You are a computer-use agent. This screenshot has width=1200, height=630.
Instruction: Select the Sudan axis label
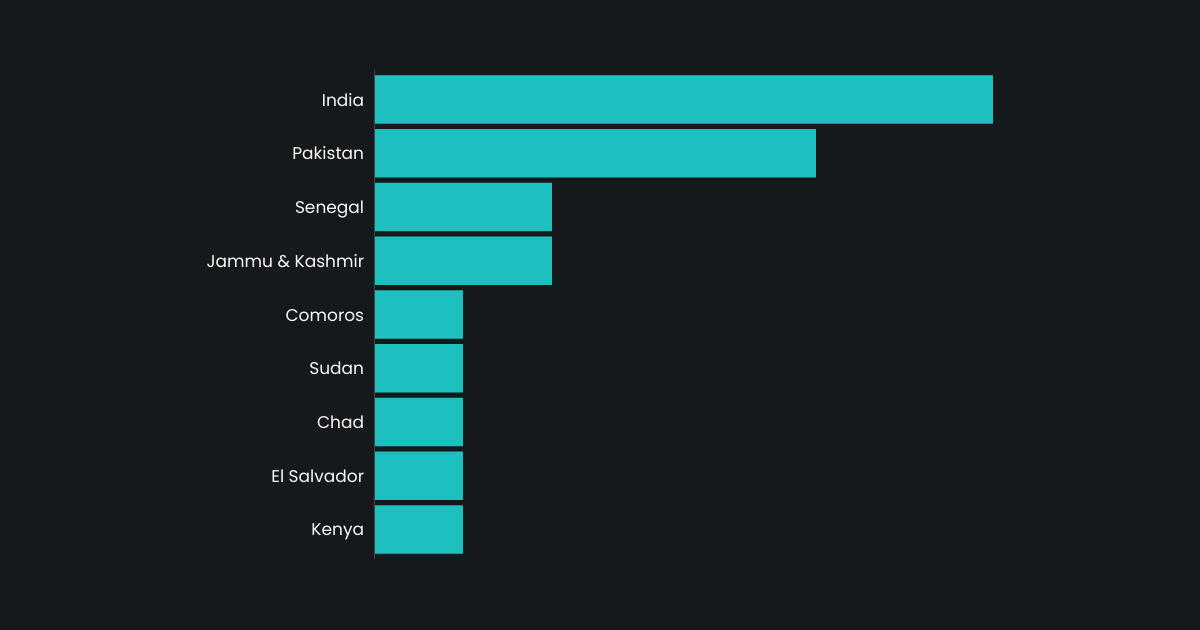click(x=336, y=369)
